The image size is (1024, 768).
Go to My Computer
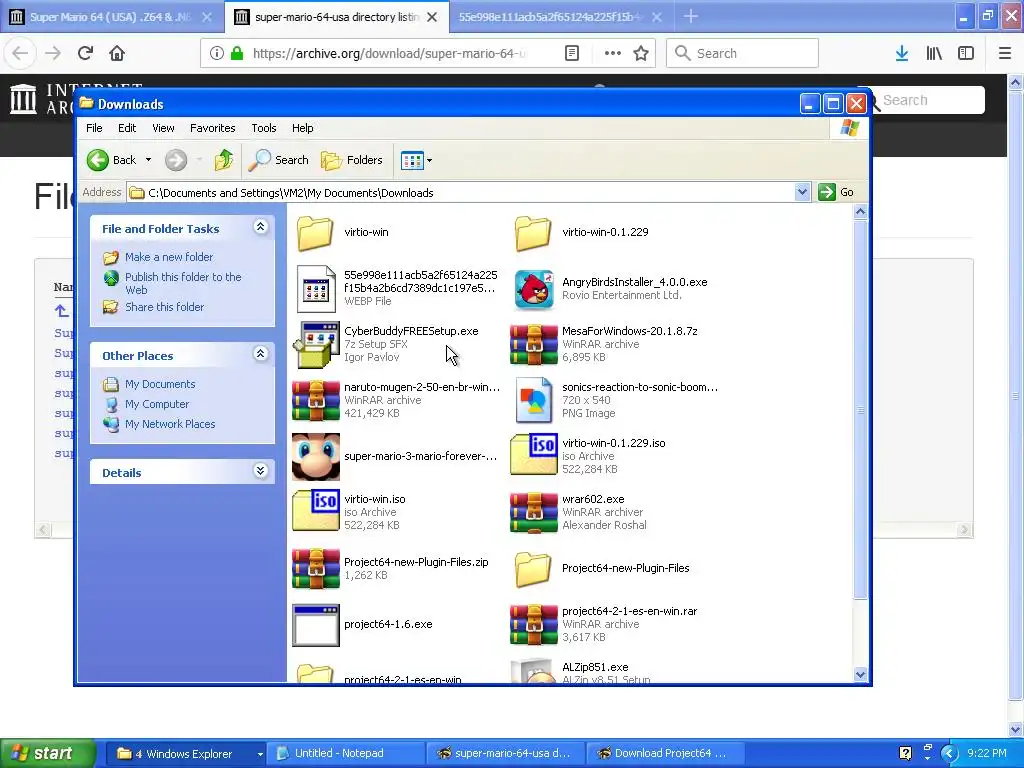coord(157,404)
